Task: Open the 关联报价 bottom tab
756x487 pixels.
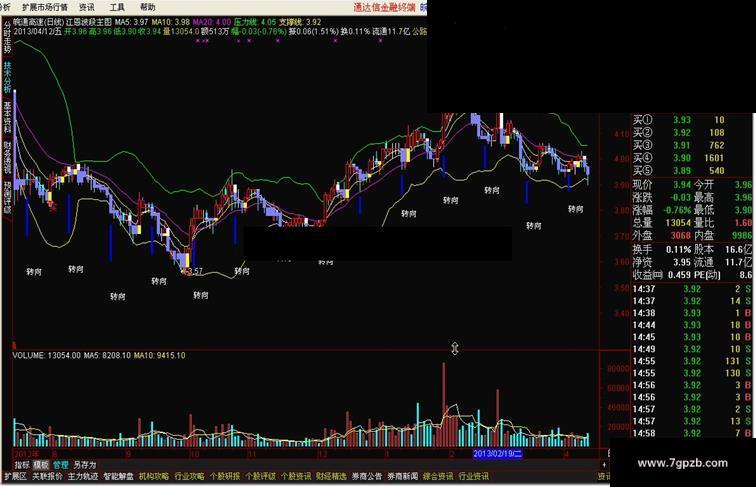Action: click(47, 476)
